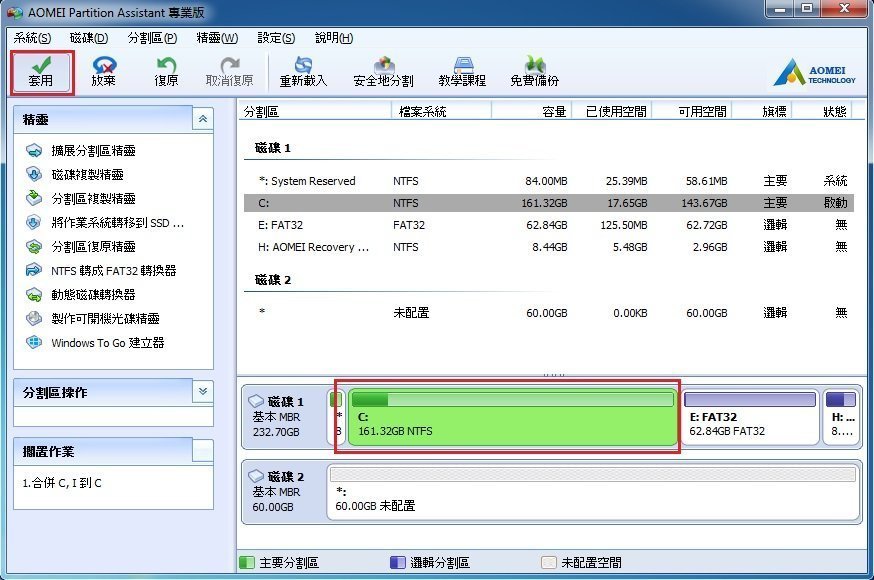Click 62.84GB capacity cell for E:
The height and width of the screenshot is (580, 874).
[x=546, y=225]
